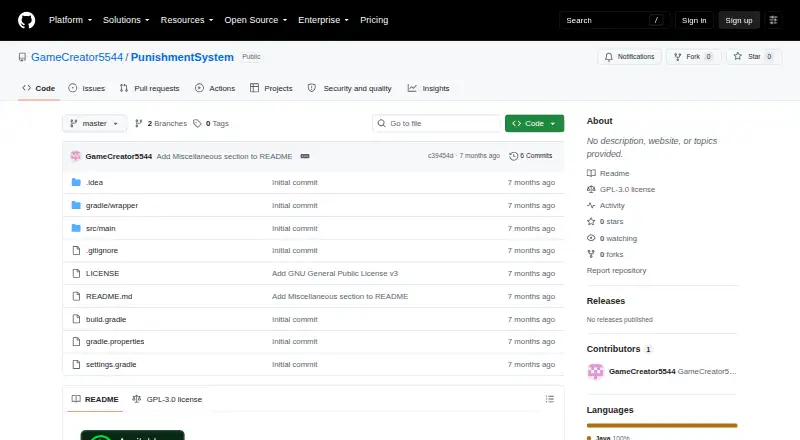
Task: Click the 0 stars link in About
Action: [606, 222]
